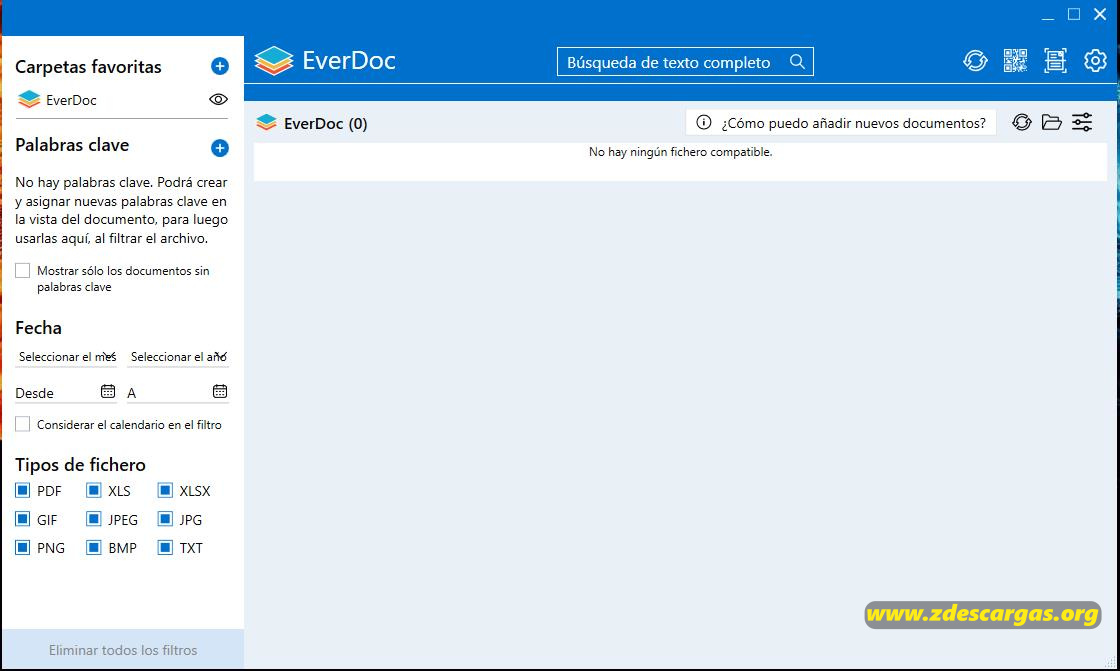Enable considering calendar in the filter
The height and width of the screenshot is (671, 1120).
(23, 424)
